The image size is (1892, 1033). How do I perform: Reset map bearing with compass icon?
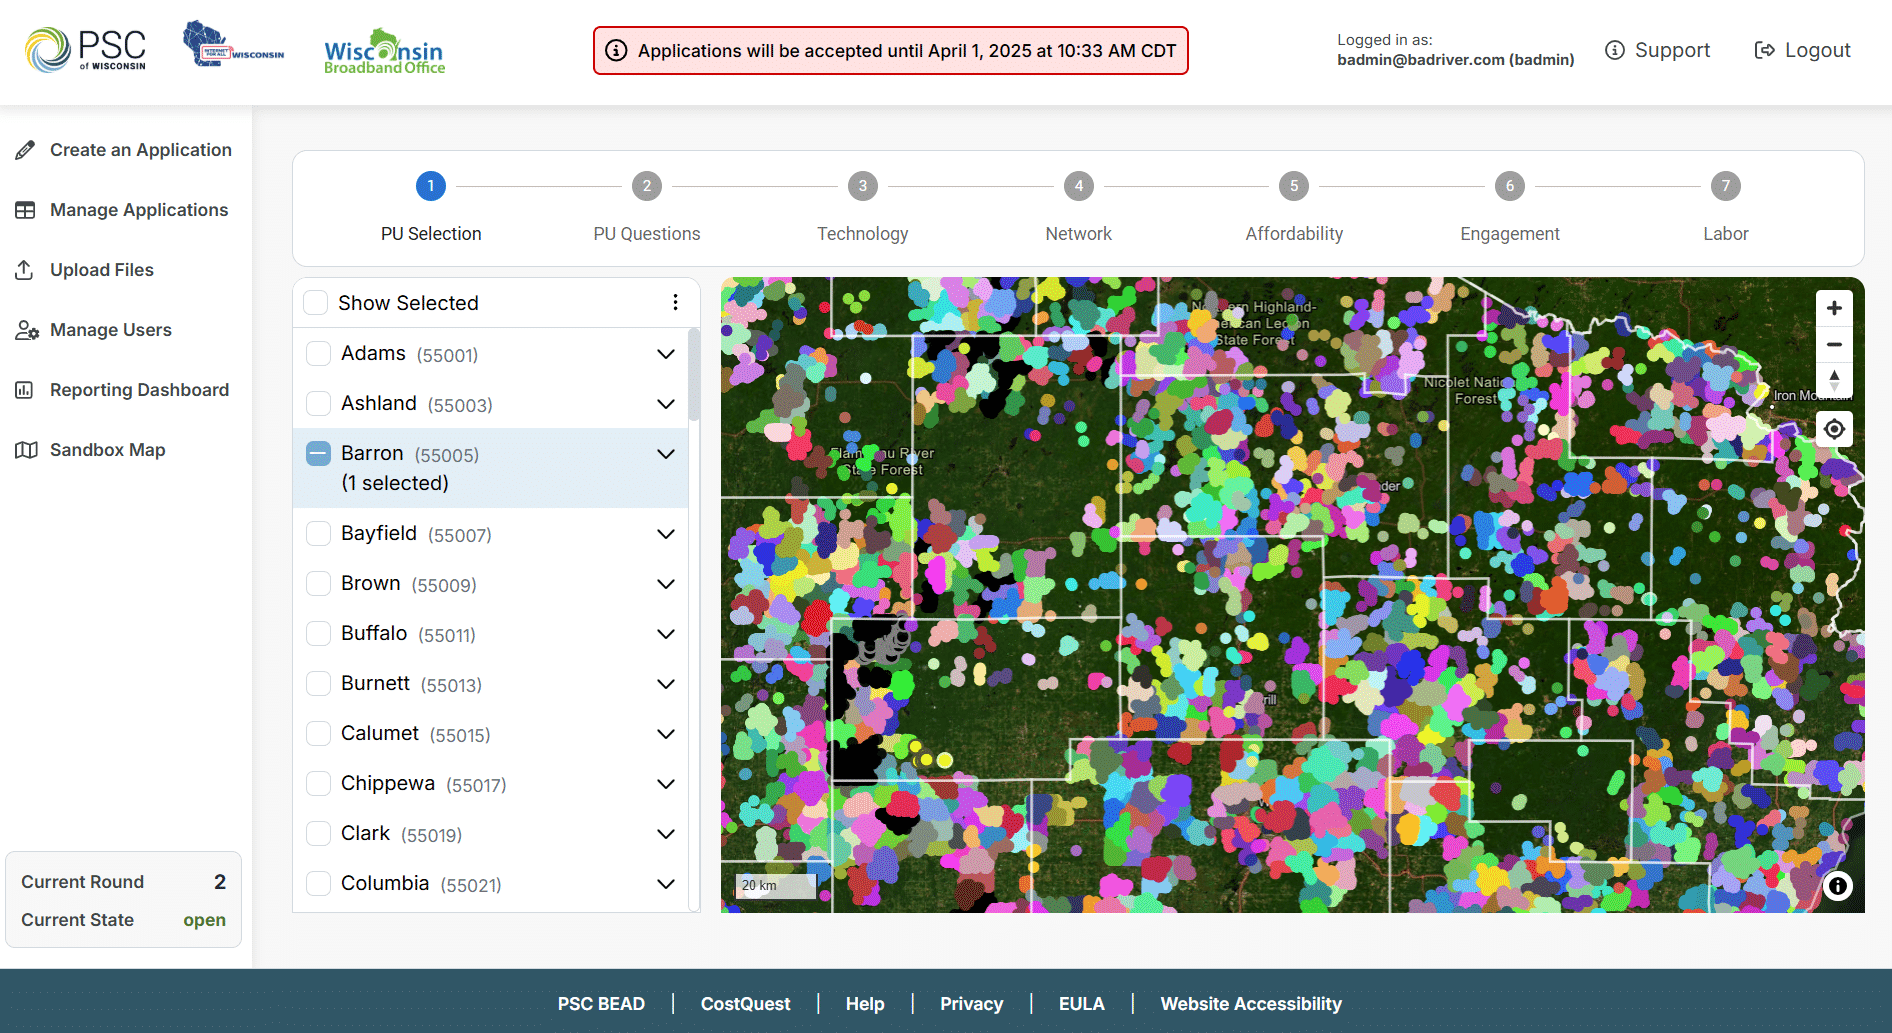click(1833, 381)
